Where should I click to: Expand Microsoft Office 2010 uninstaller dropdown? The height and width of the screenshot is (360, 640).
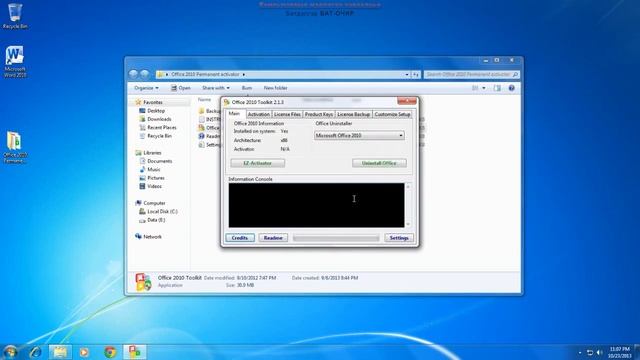359,136
